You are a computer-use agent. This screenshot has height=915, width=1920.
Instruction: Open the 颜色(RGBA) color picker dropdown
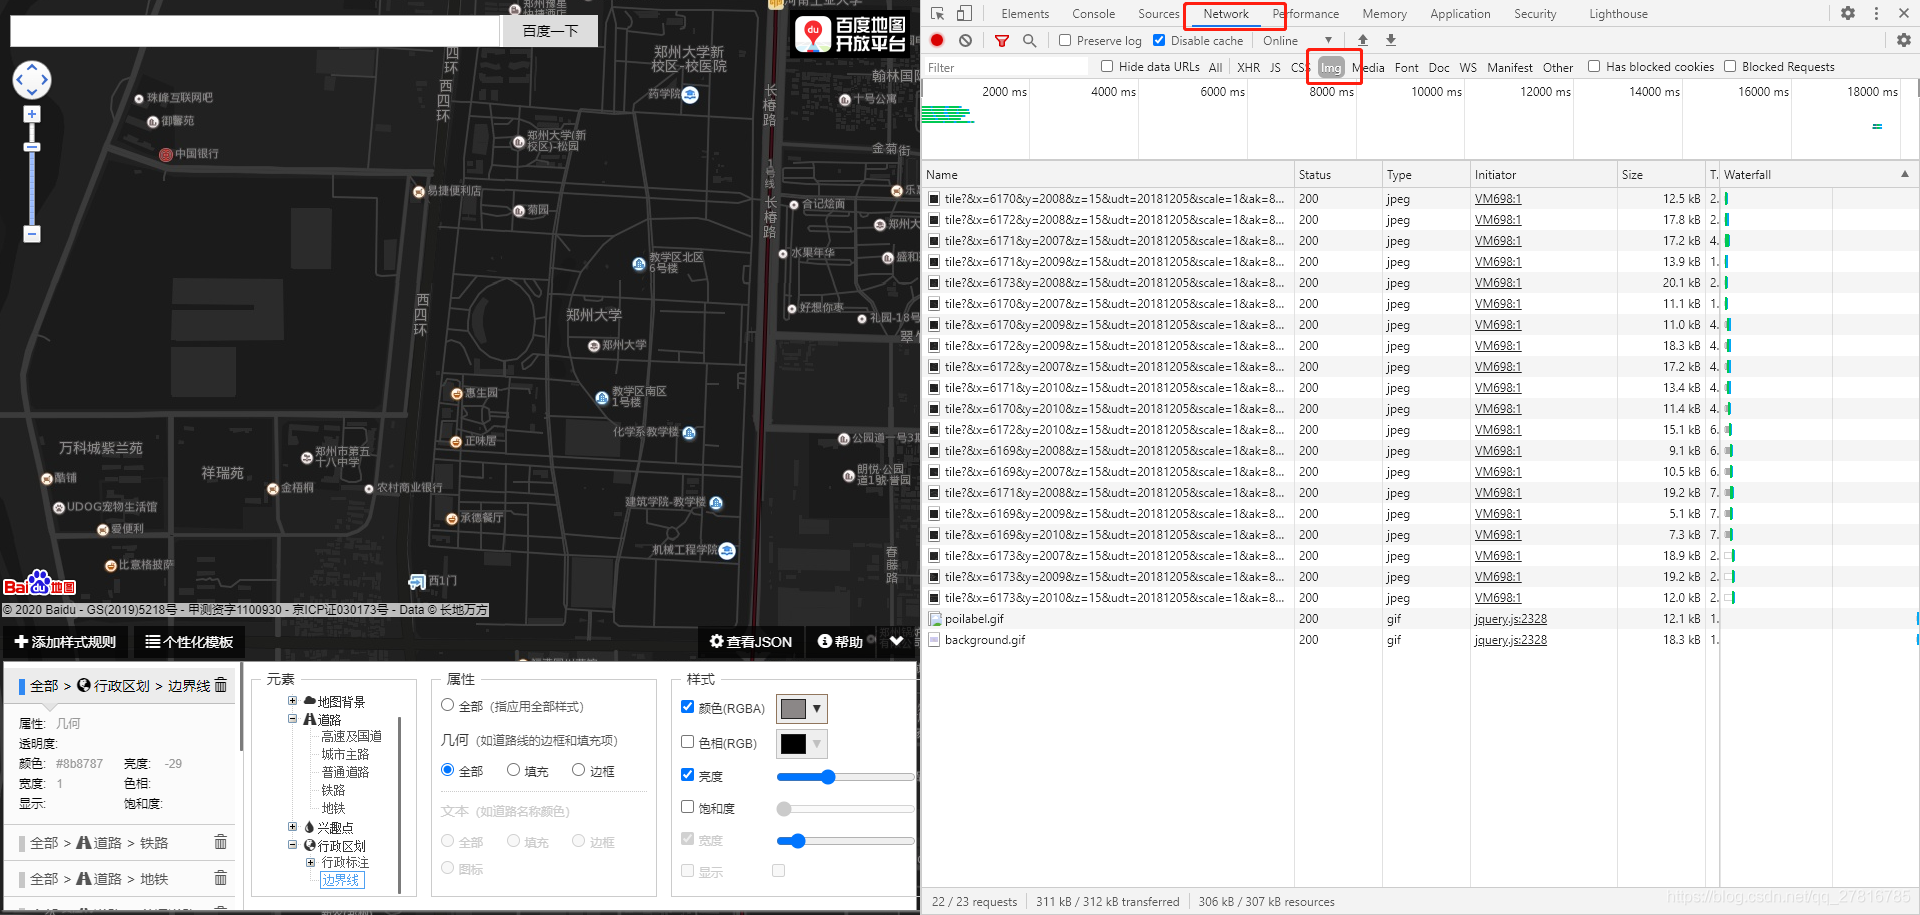(816, 709)
